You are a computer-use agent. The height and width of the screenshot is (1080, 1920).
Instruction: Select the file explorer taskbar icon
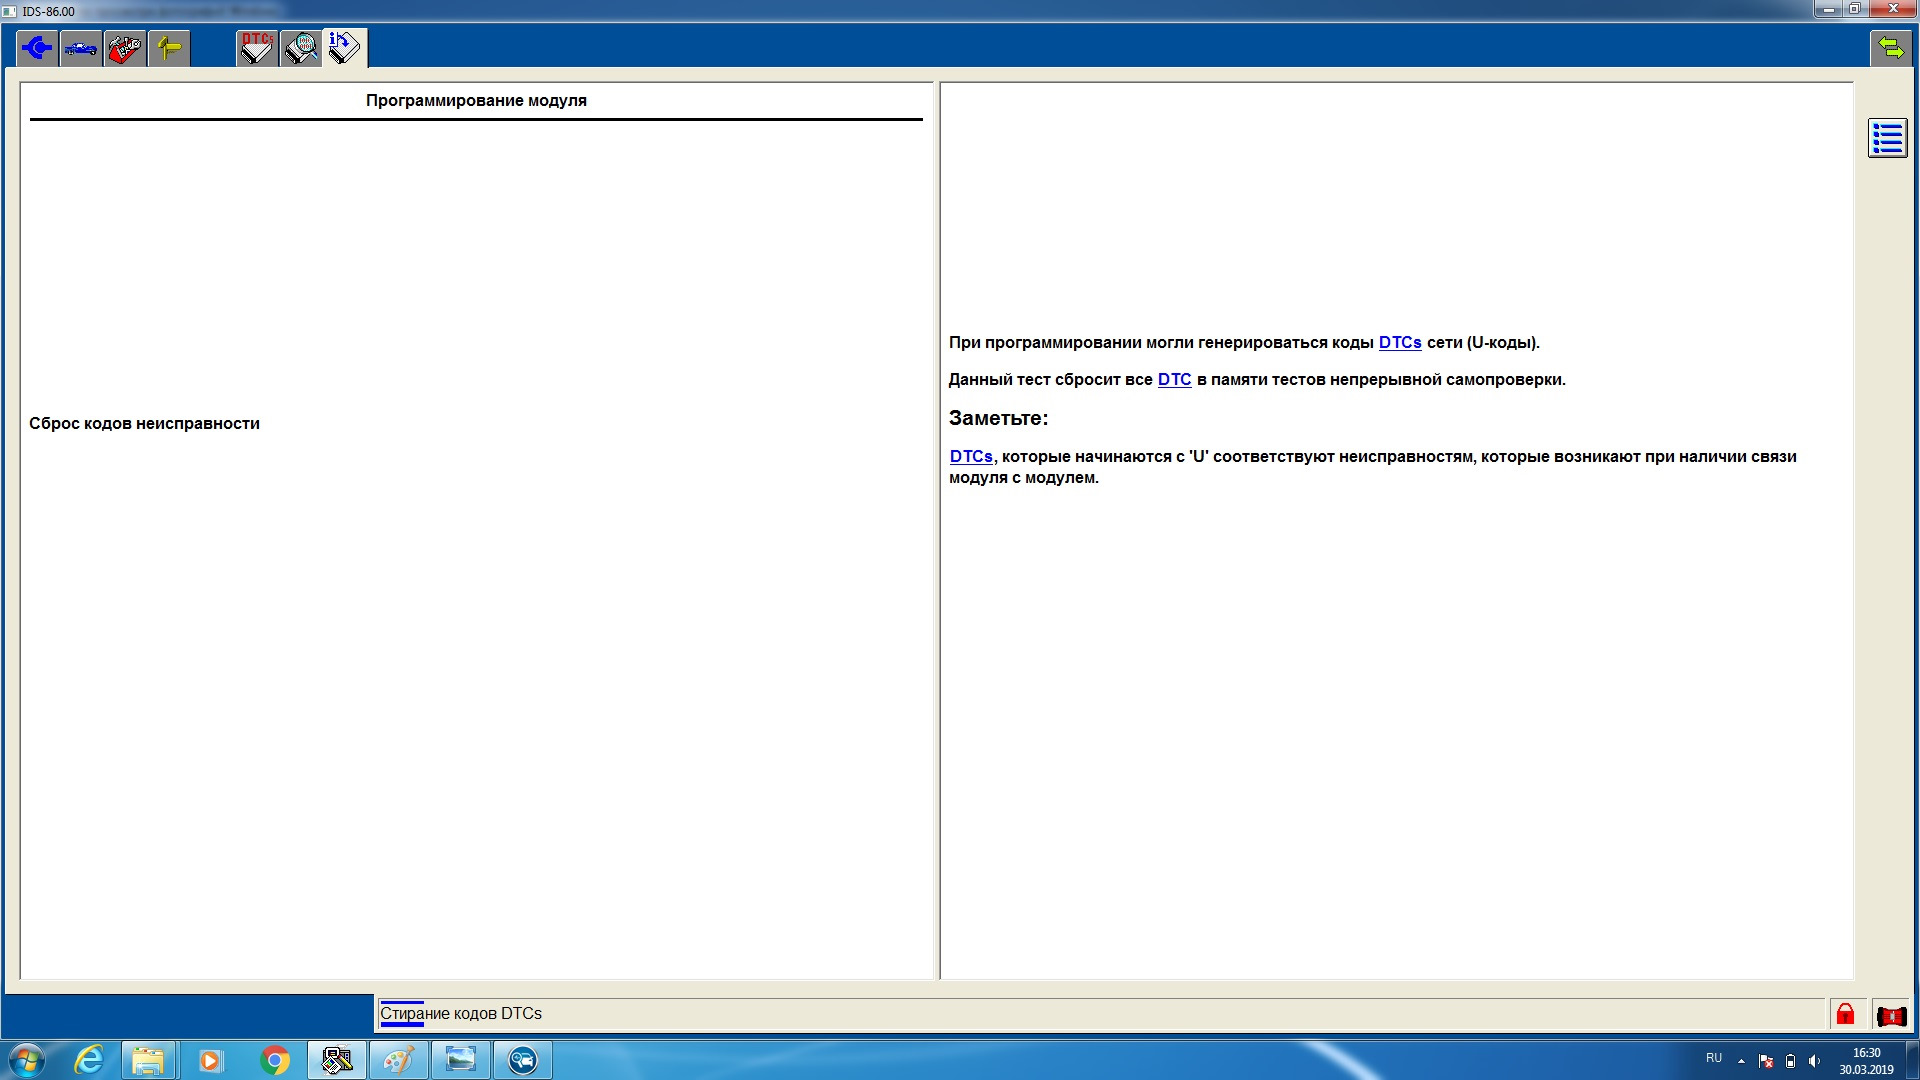click(149, 1060)
